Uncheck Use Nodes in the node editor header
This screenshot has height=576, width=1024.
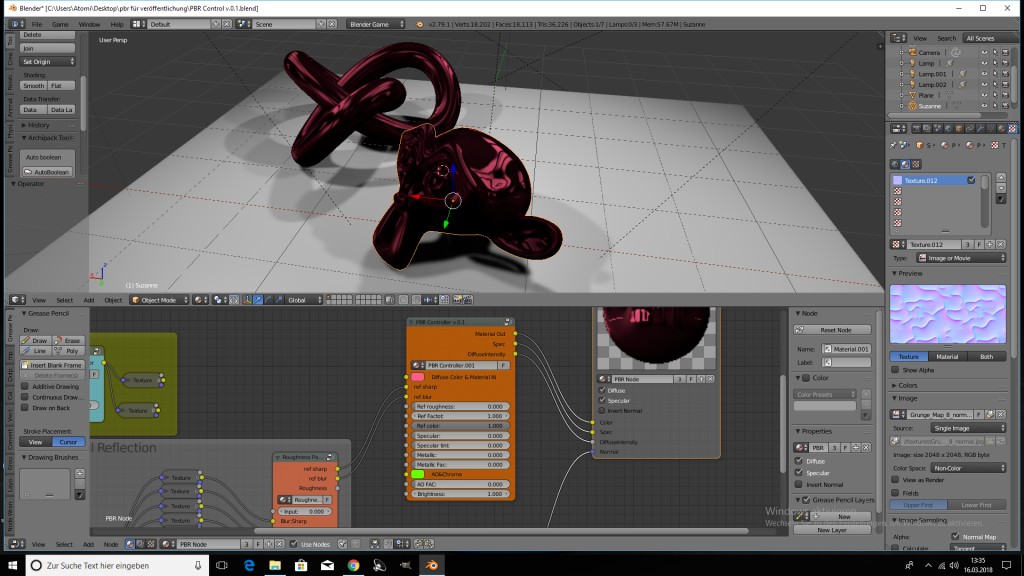pos(294,545)
